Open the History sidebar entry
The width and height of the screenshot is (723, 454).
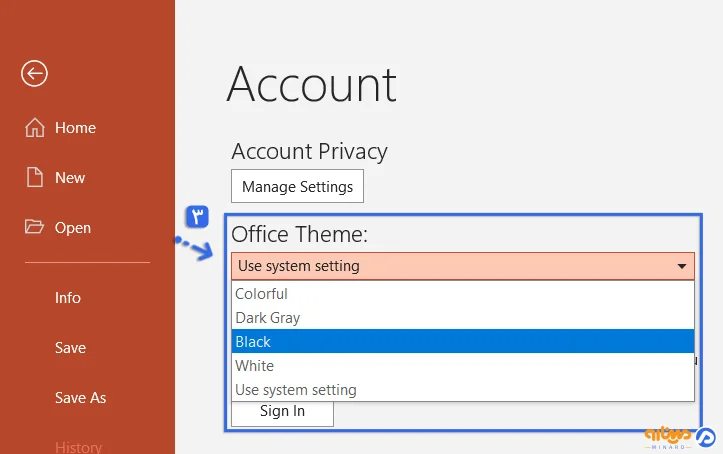(78, 447)
